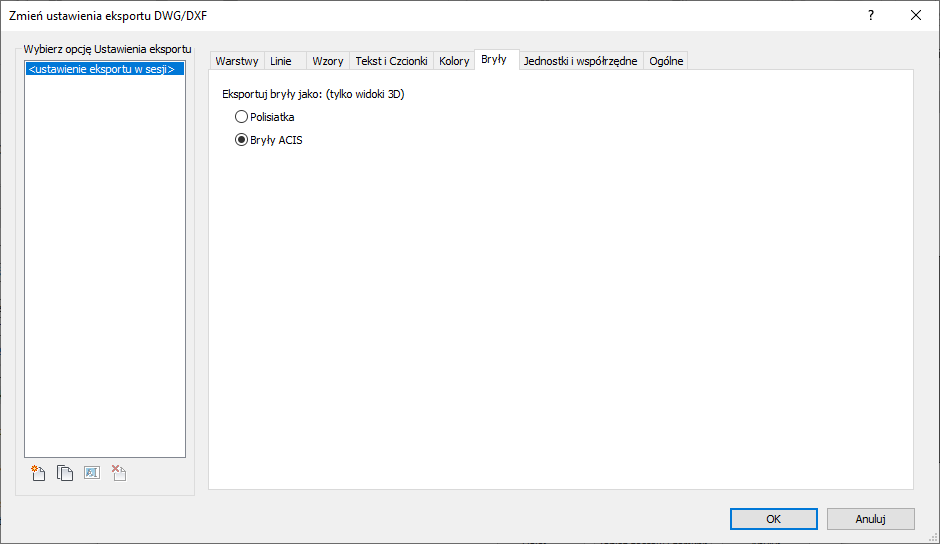Image resolution: width=940 pixels, height=544 pixels.
Task: Switch to the Linie tab
Action: tap(281, 61)
